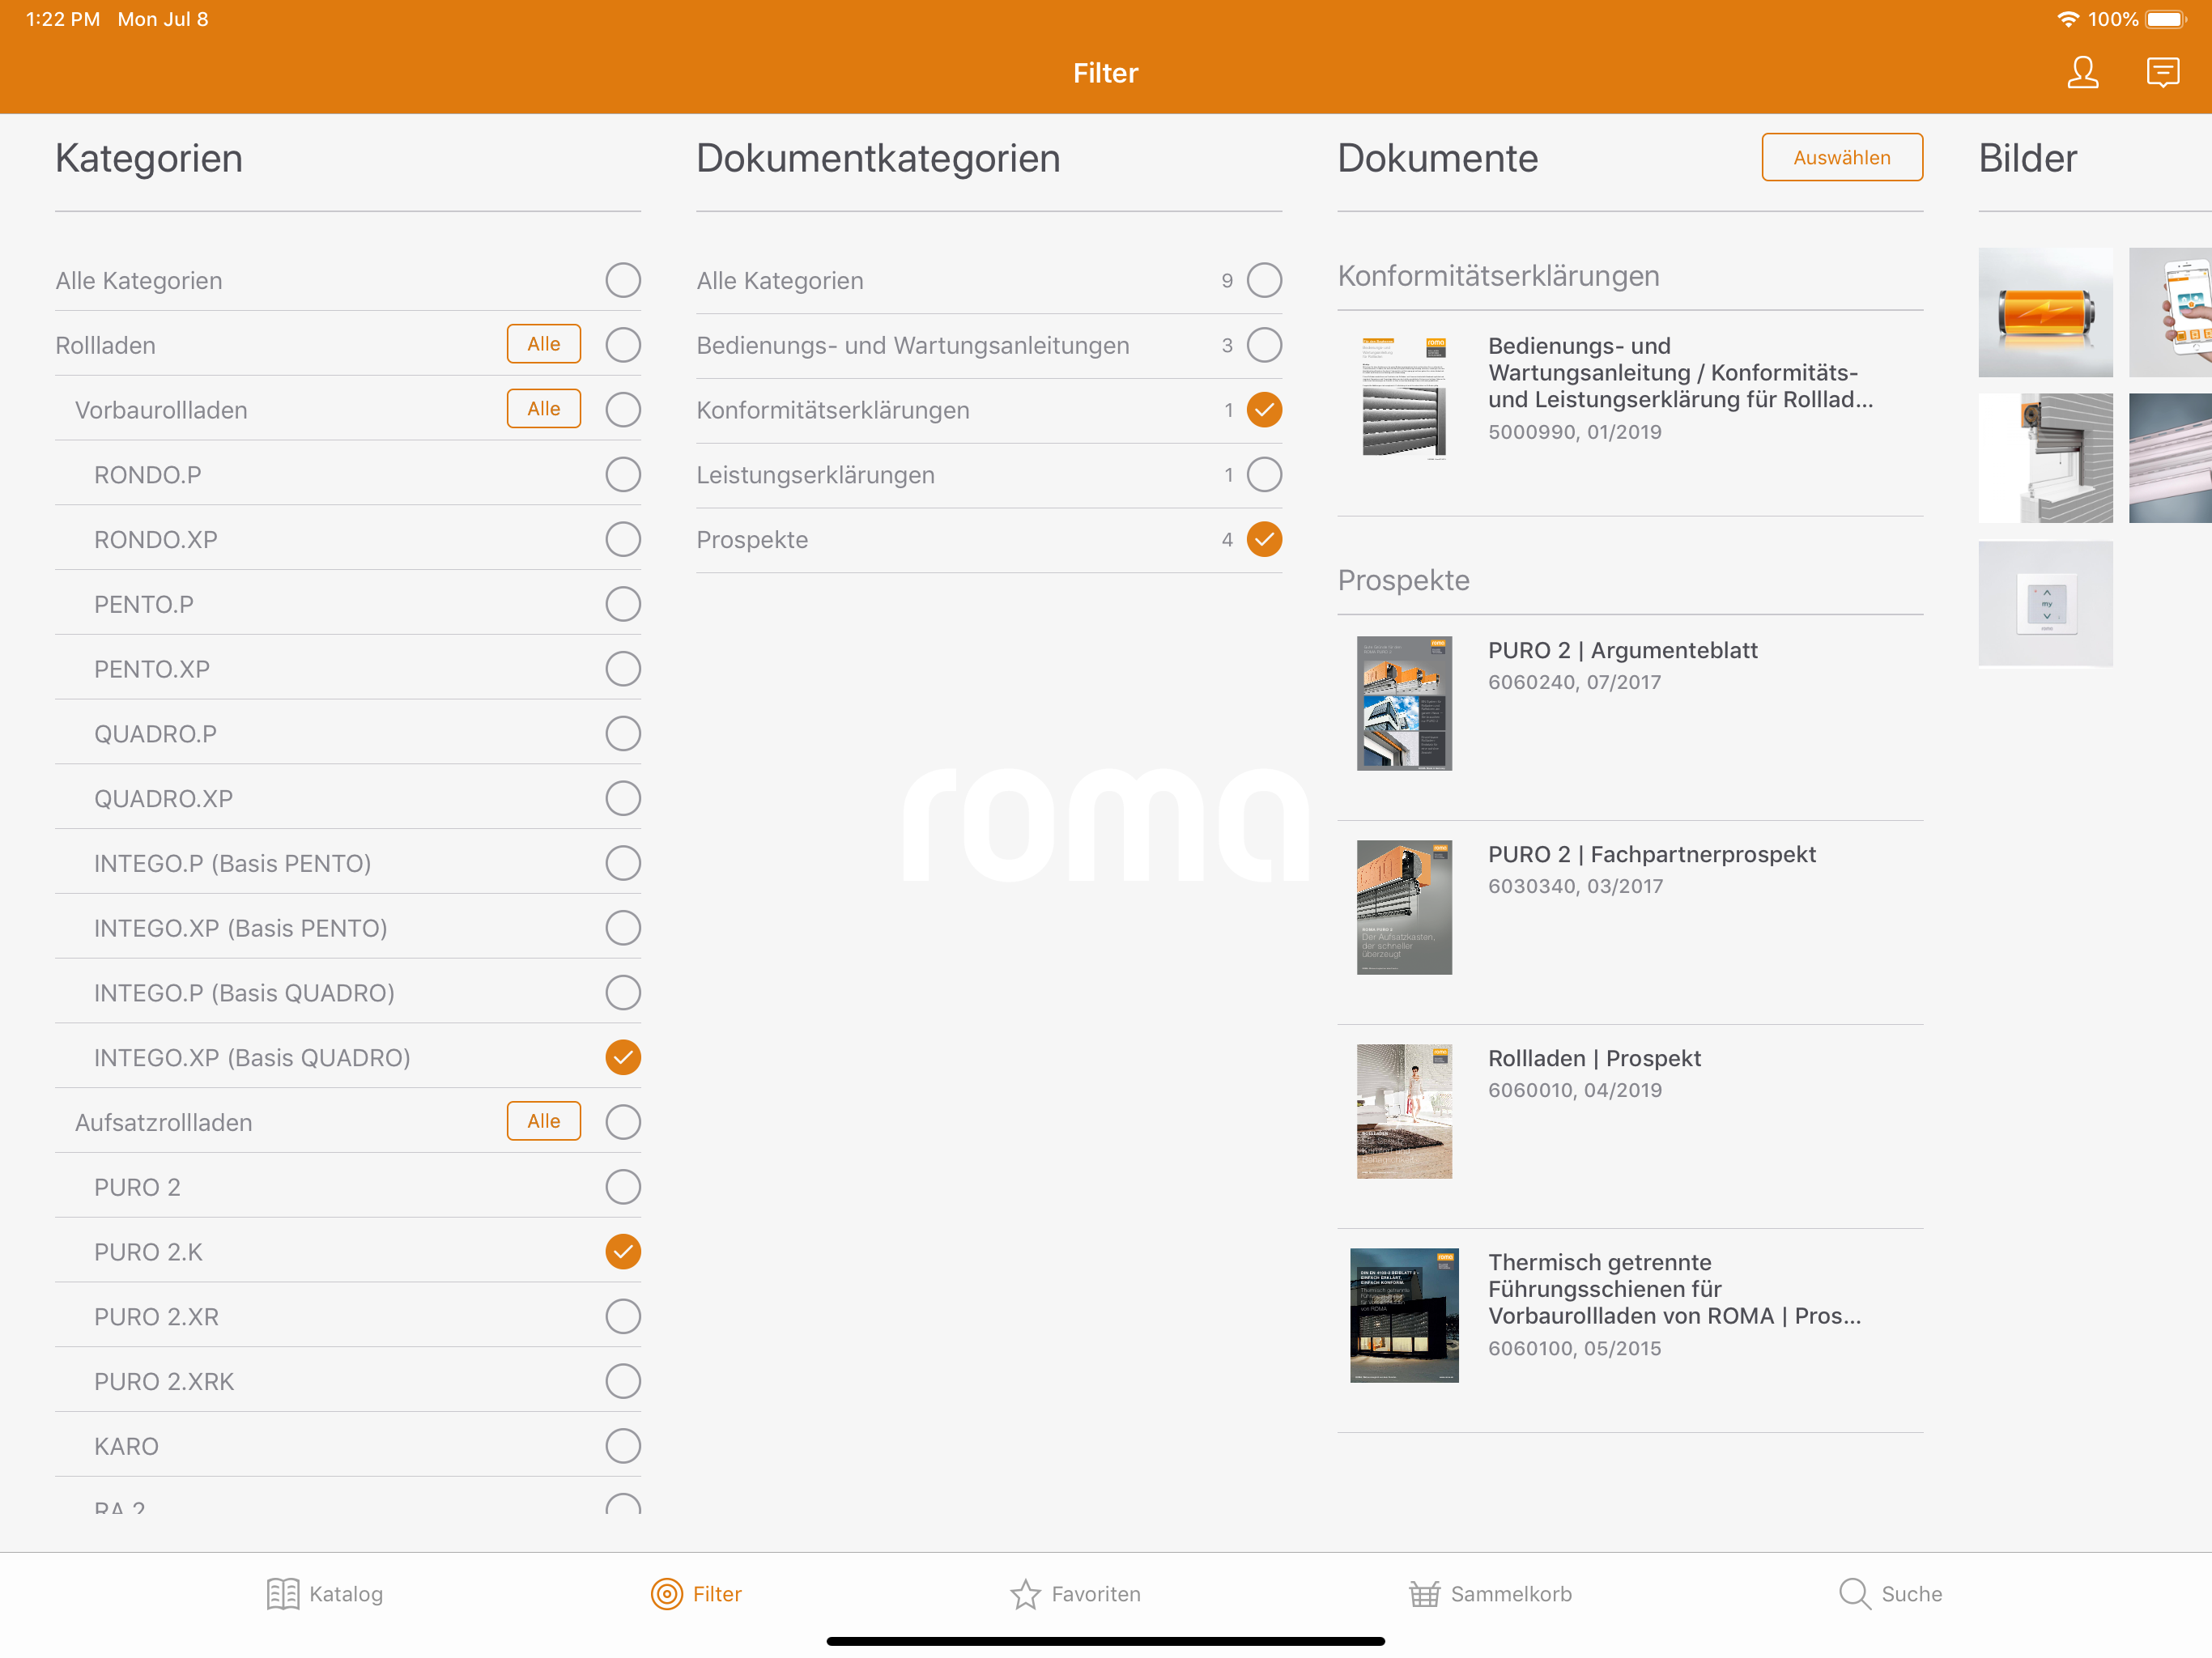Click Alle button next to Vorbaurollladen
The image size is (2212, 1658).
pos(544,409)
